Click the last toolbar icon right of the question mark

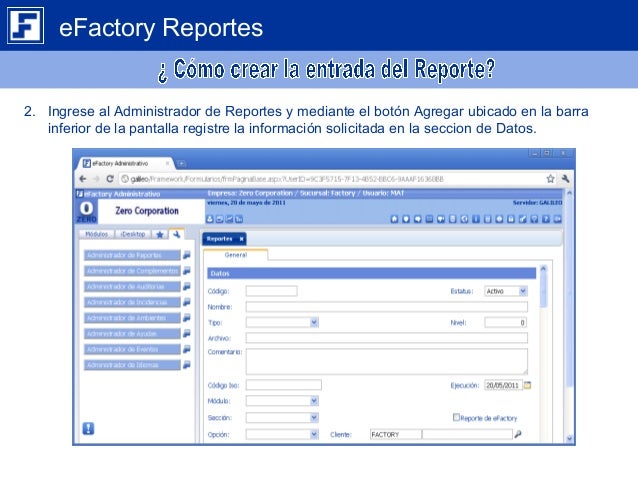click(x=557, y=219)
